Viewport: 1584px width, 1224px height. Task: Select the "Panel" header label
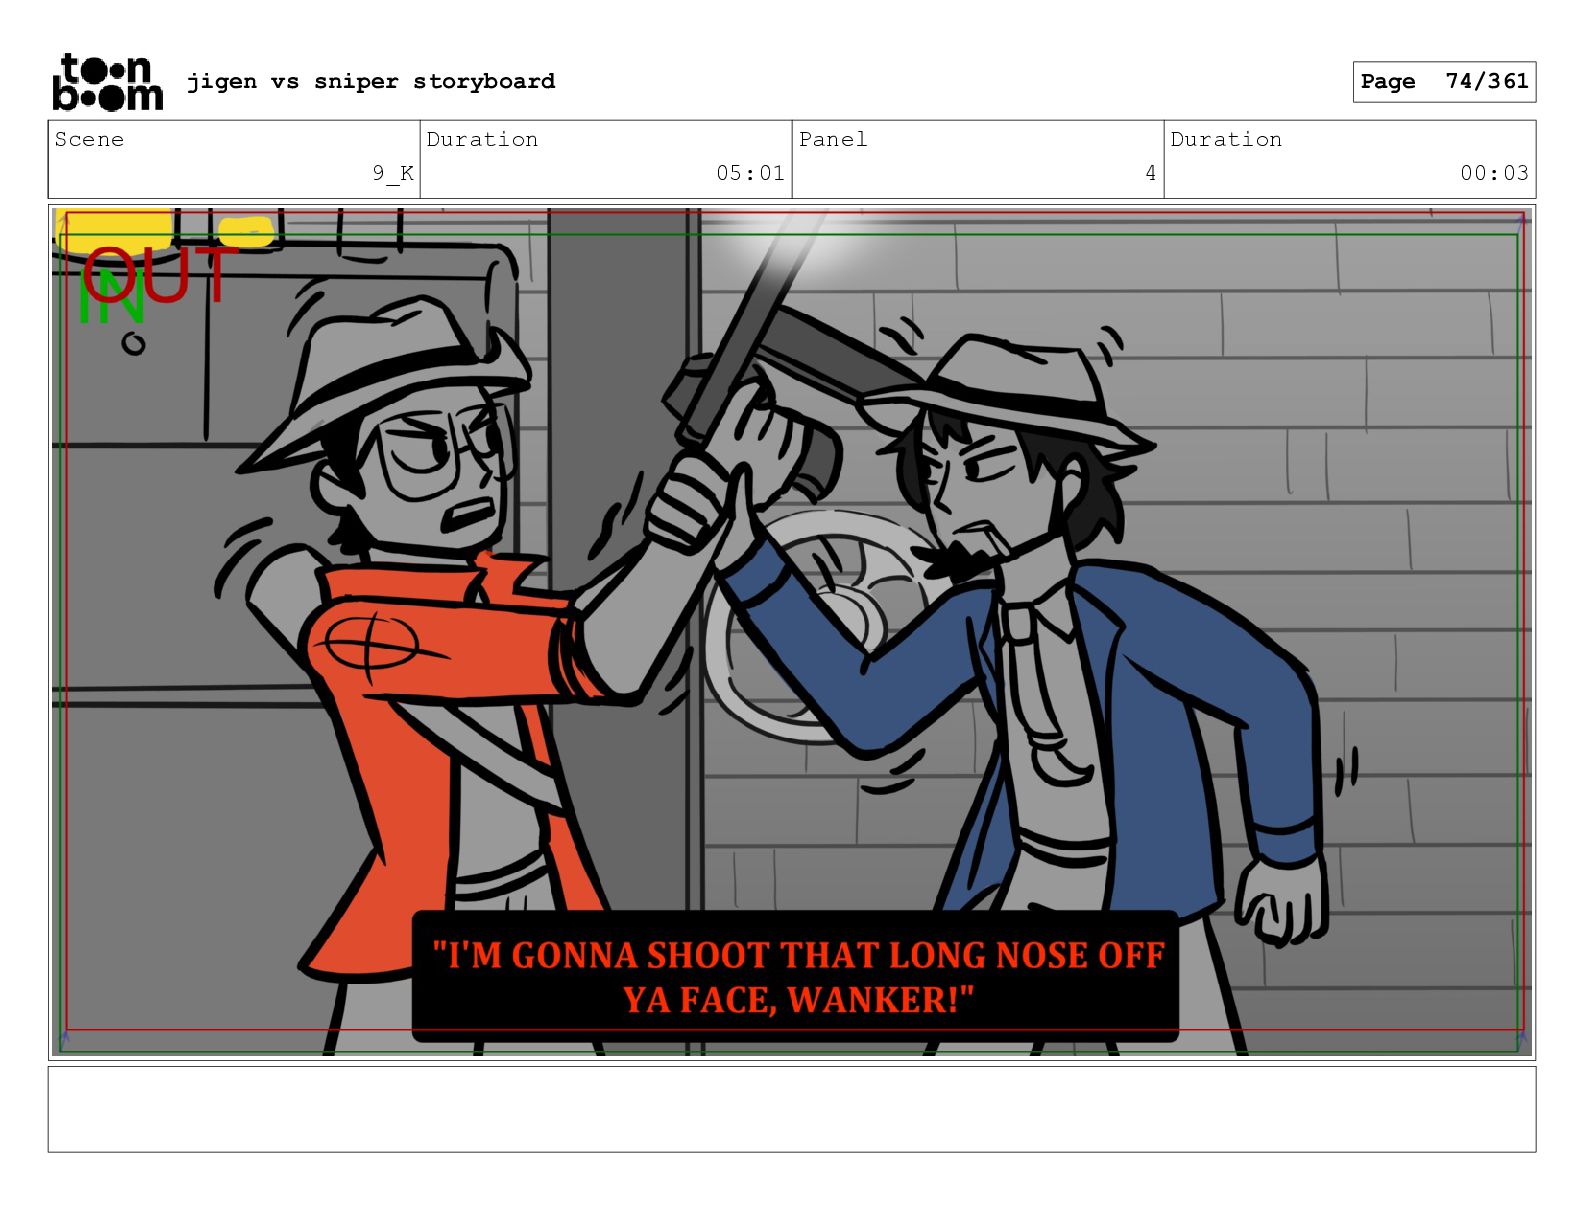point(833,139)
